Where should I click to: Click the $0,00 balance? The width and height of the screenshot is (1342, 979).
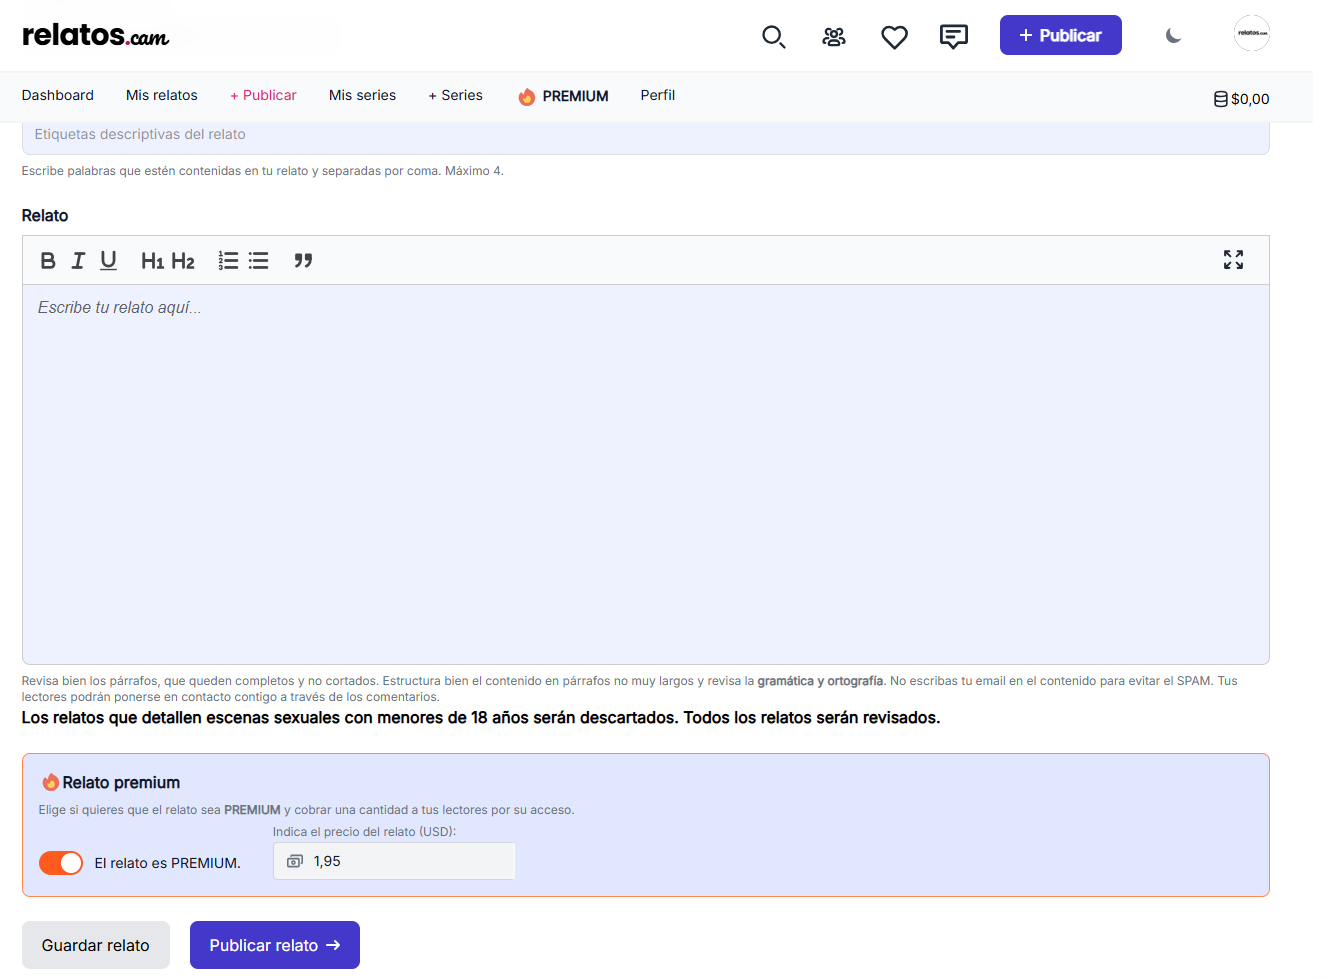tap(1250, 99)
